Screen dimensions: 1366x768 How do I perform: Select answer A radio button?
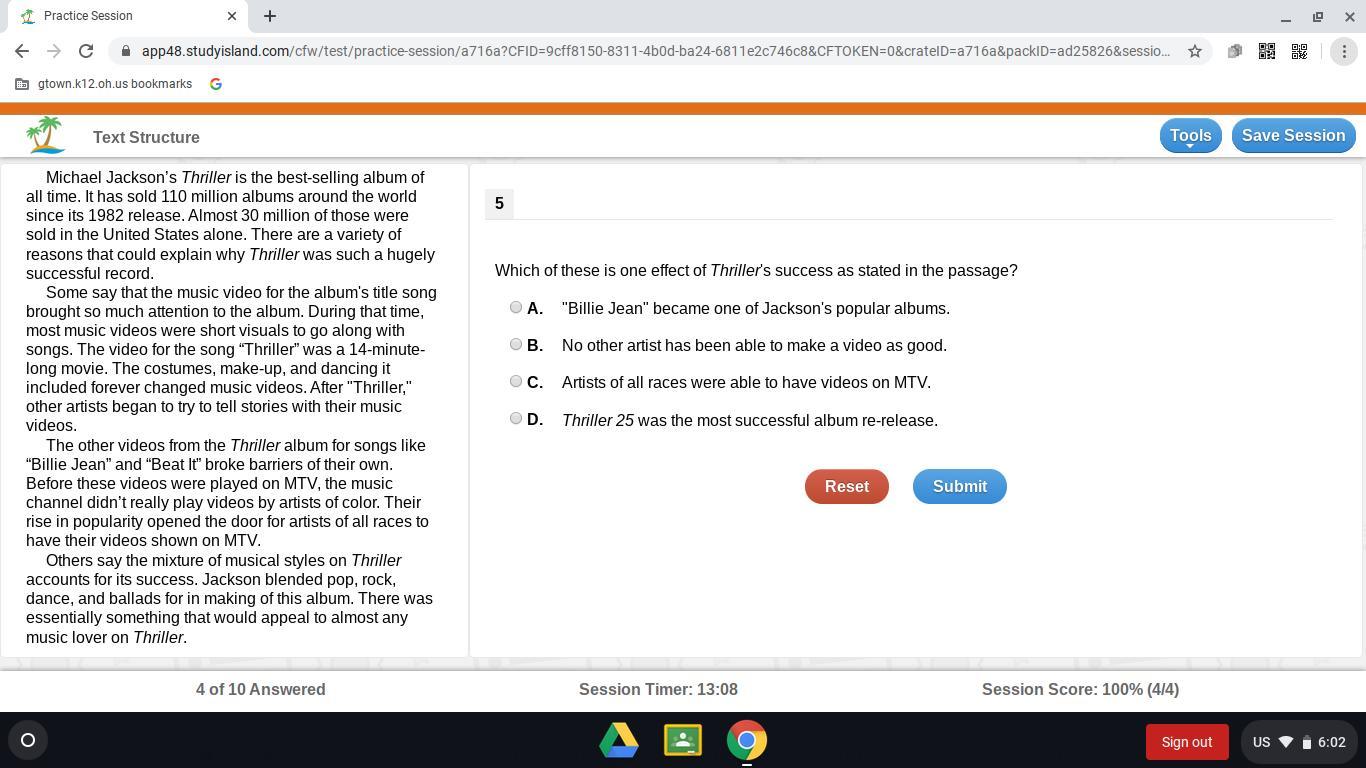[516, 307]
